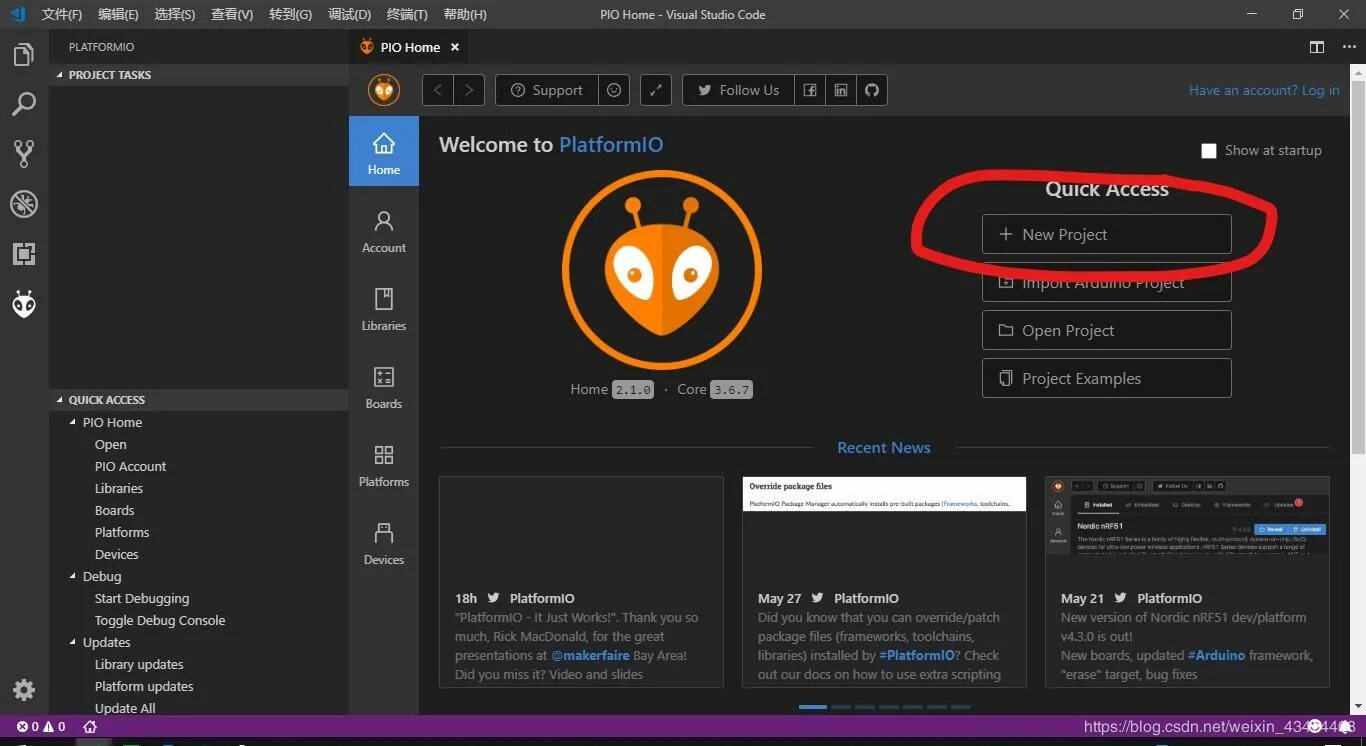Open the Facebook icon link
Viewport: 1366px width, 746px height.
coord(810,90)
